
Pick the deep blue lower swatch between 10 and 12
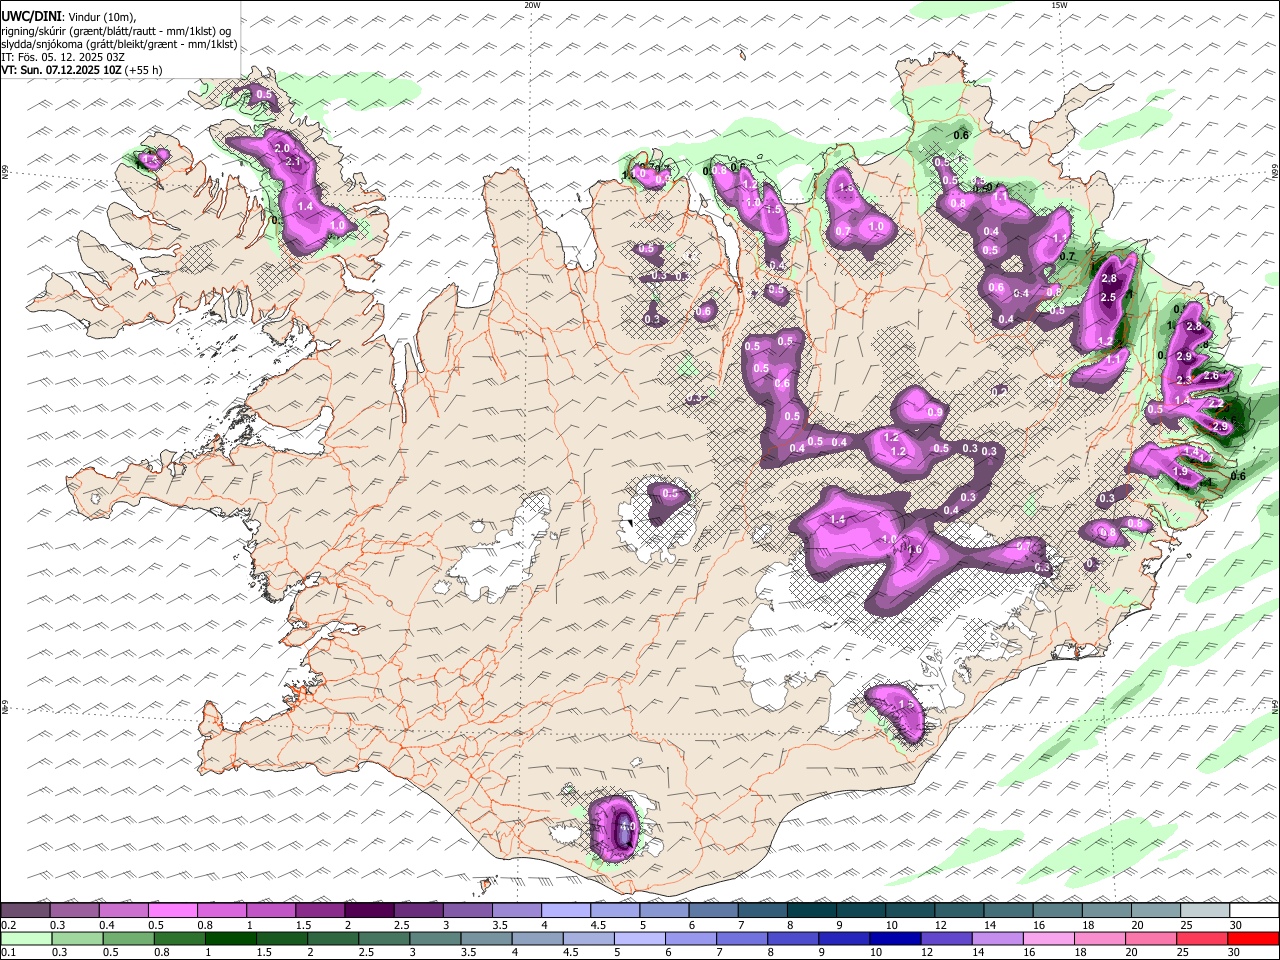(x=896, y=938)
